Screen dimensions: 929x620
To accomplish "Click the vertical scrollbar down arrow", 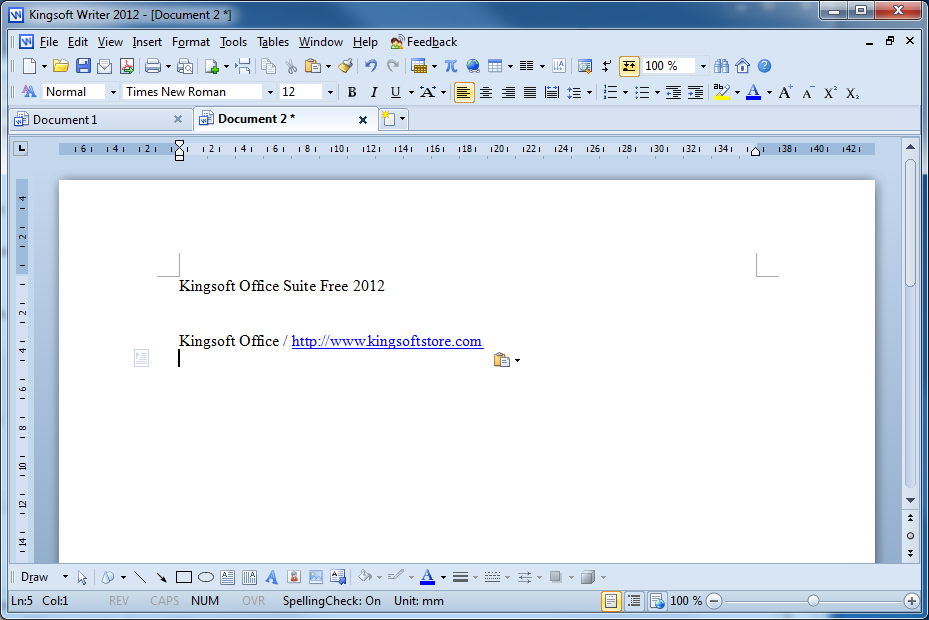I will coord(911,501).
